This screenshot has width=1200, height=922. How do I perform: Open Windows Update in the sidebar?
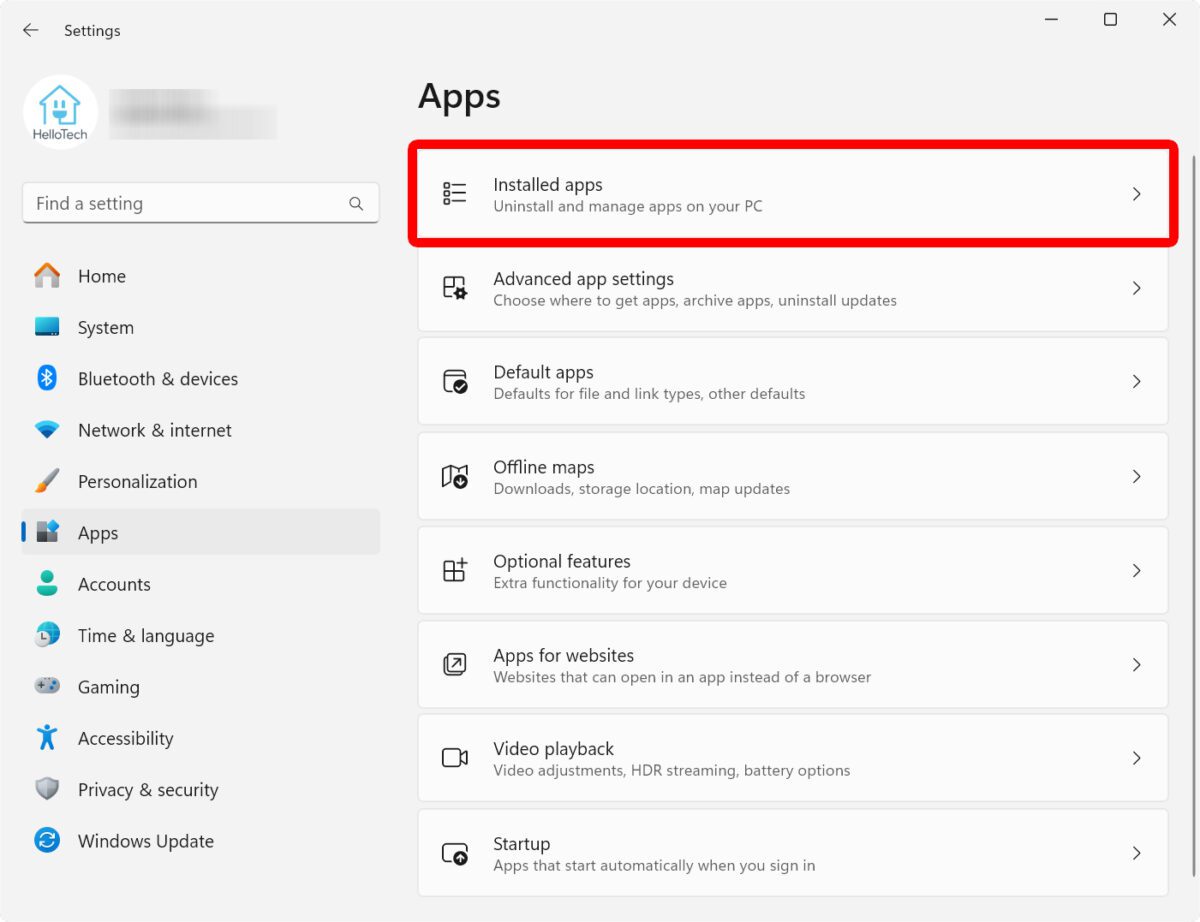click(x=145, y=841)
